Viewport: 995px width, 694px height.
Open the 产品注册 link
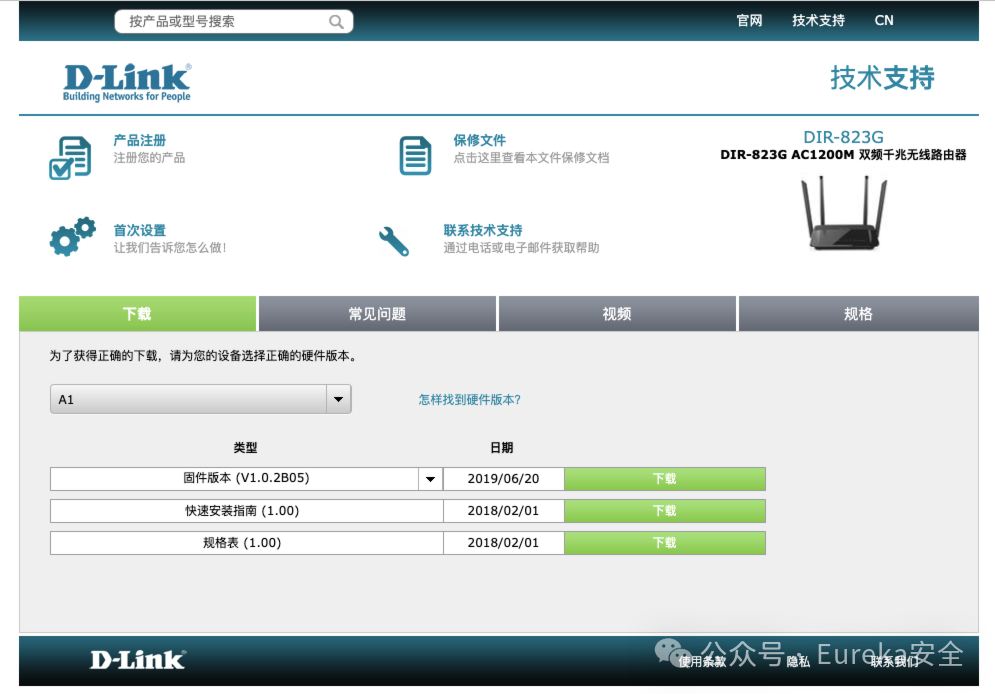tap(140, 140)
